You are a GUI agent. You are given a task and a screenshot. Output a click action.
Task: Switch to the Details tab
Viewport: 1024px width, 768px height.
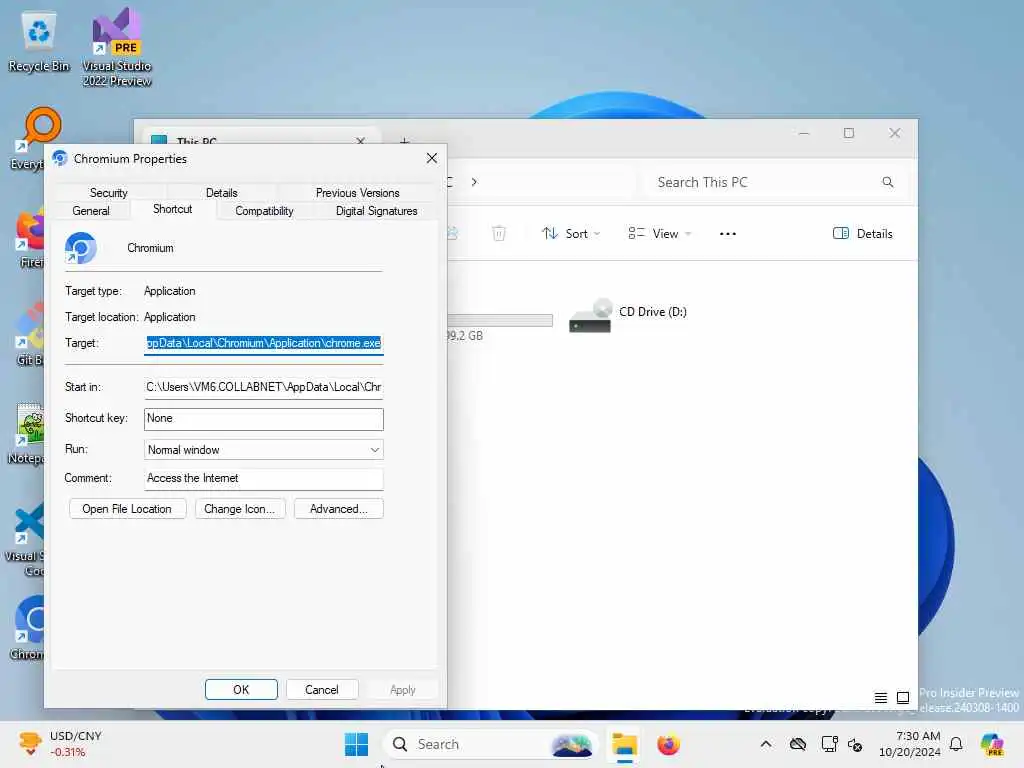click(221, 193)
